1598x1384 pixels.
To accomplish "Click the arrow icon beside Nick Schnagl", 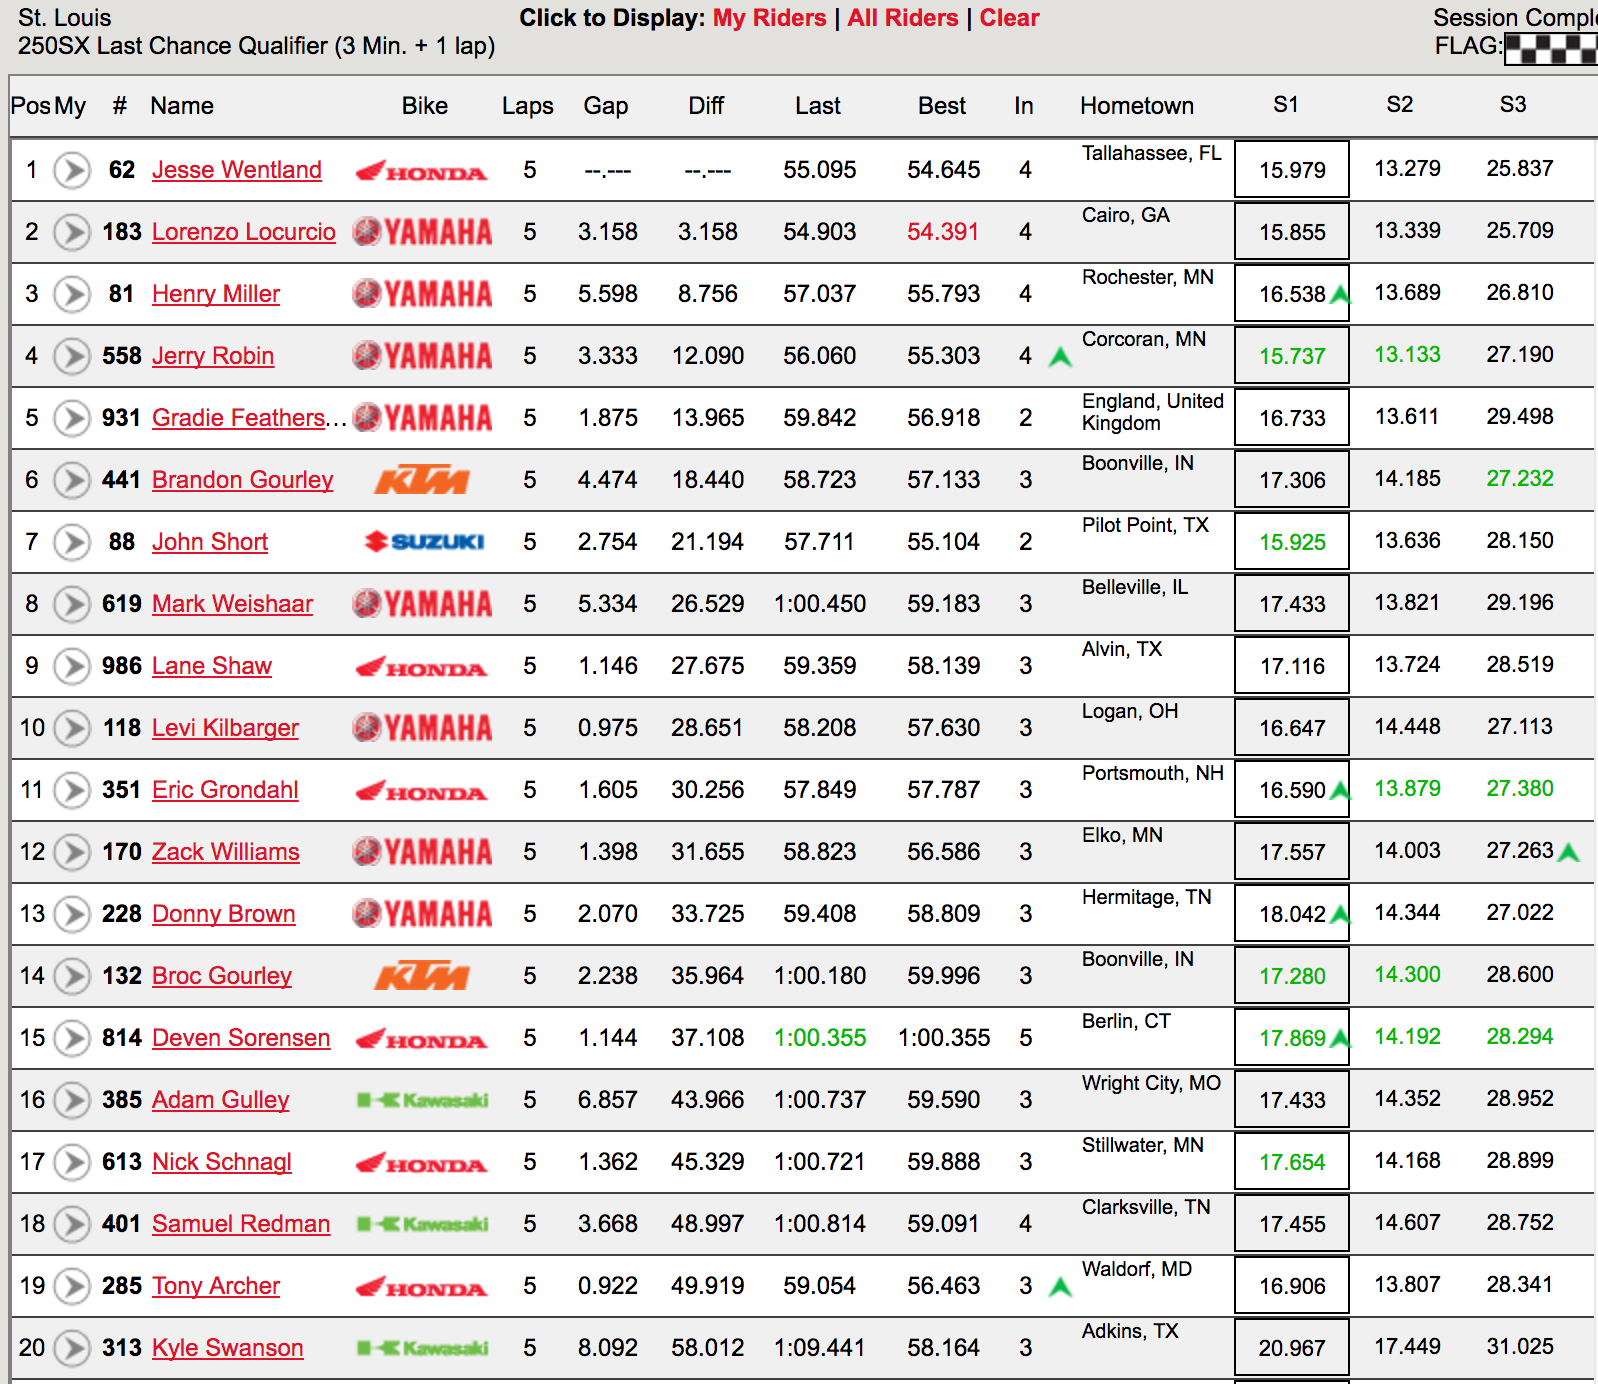I will coord(72,1162).
